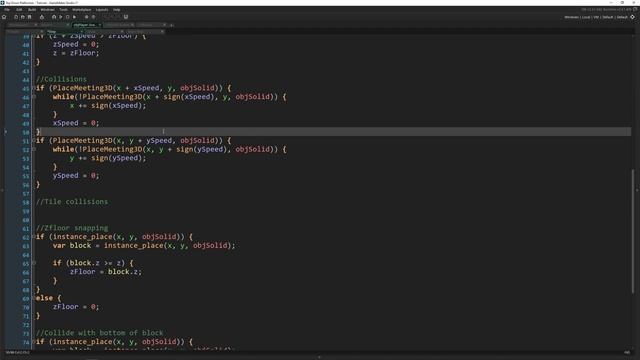640x360 pixels.
Task: Click 'x += sign(xSpeed);' line 47
Action: click(x=108, y=105)
